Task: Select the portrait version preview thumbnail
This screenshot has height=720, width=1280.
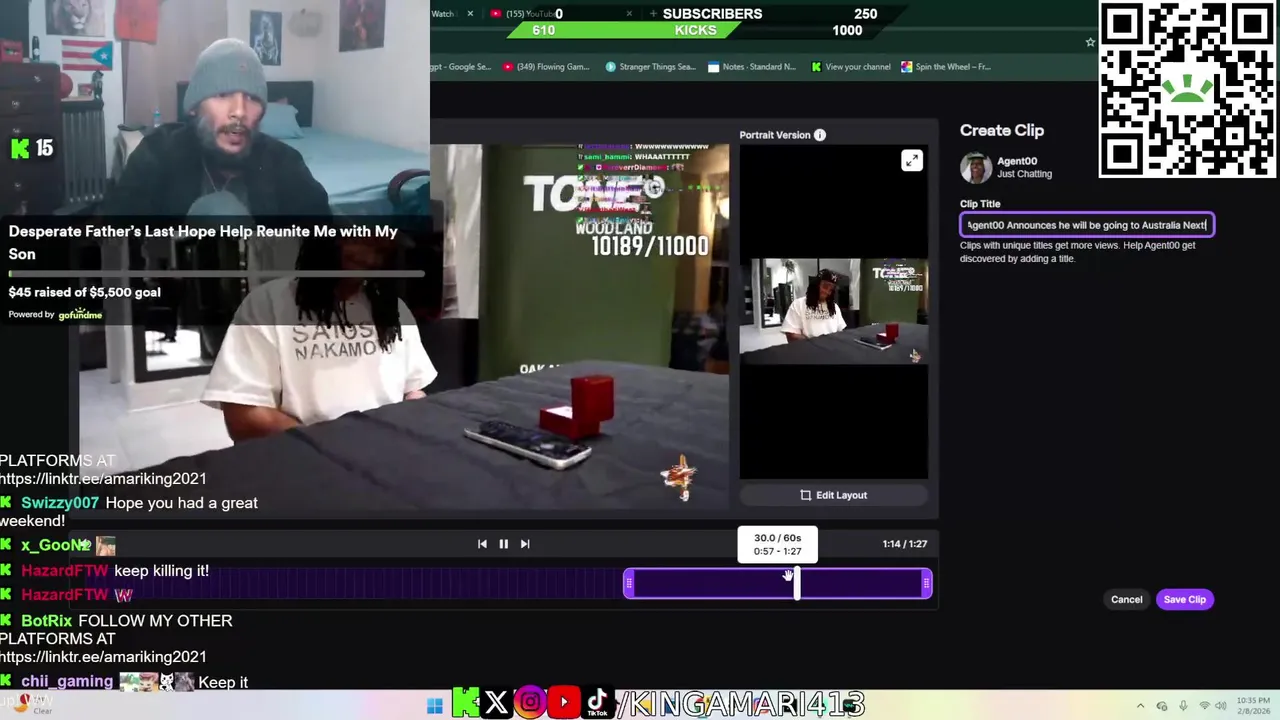Action: pyautogui.click(x=833, y=311)
